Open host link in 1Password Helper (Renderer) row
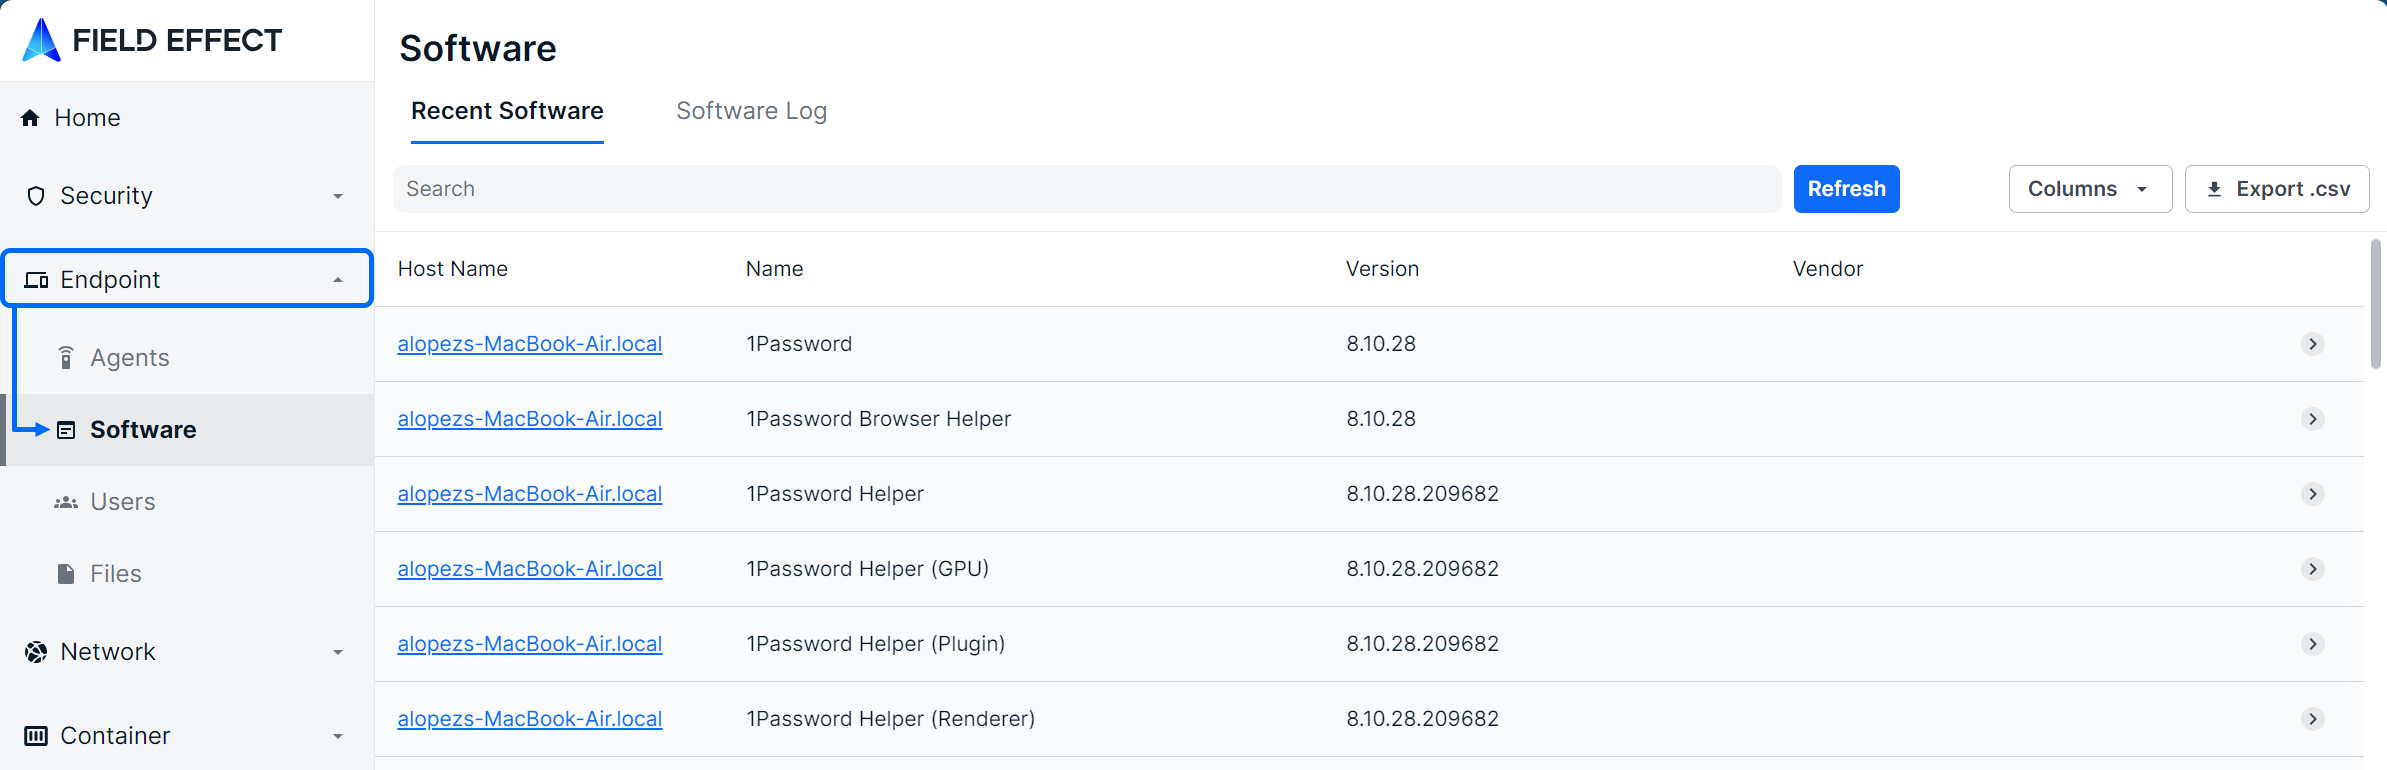Viewport: 2387px width, 770px height. pyautogui.click(x=530, y=719)
